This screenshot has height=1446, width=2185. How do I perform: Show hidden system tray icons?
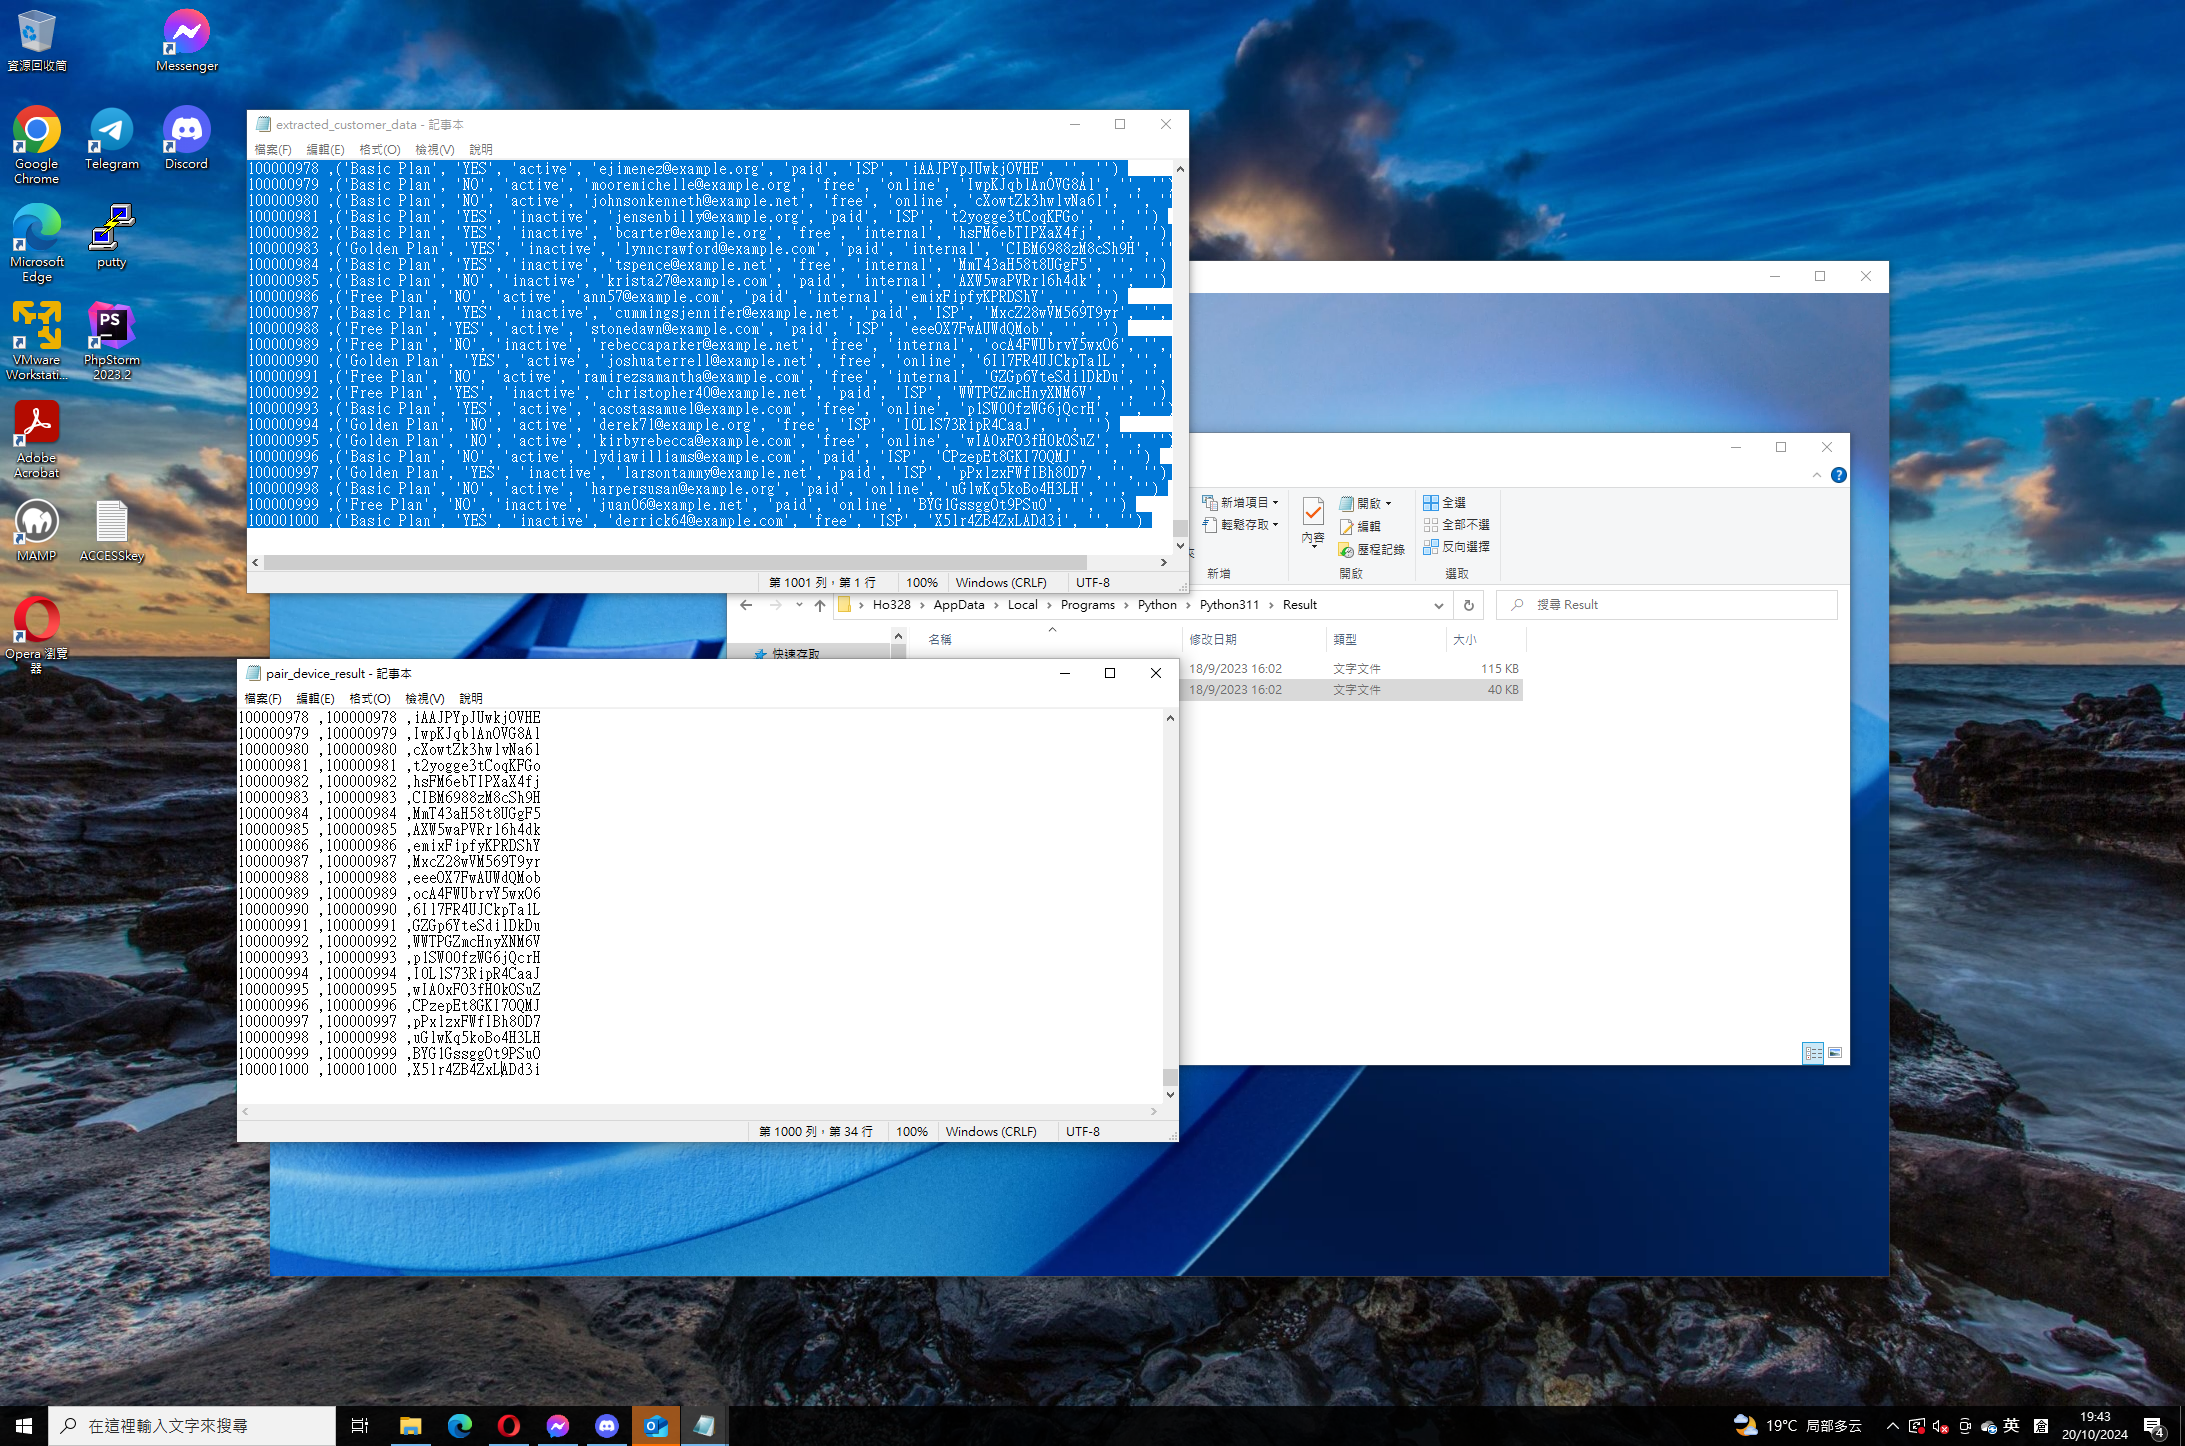1892,1426
